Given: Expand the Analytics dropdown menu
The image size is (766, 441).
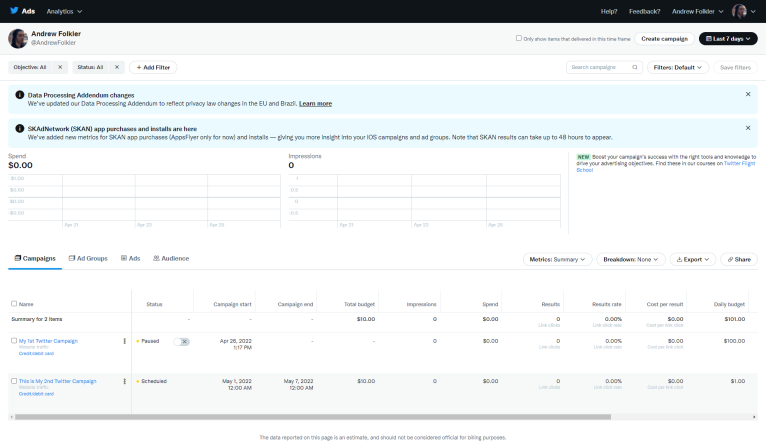Looking at the screenshot, I should [x=64, y=11].
